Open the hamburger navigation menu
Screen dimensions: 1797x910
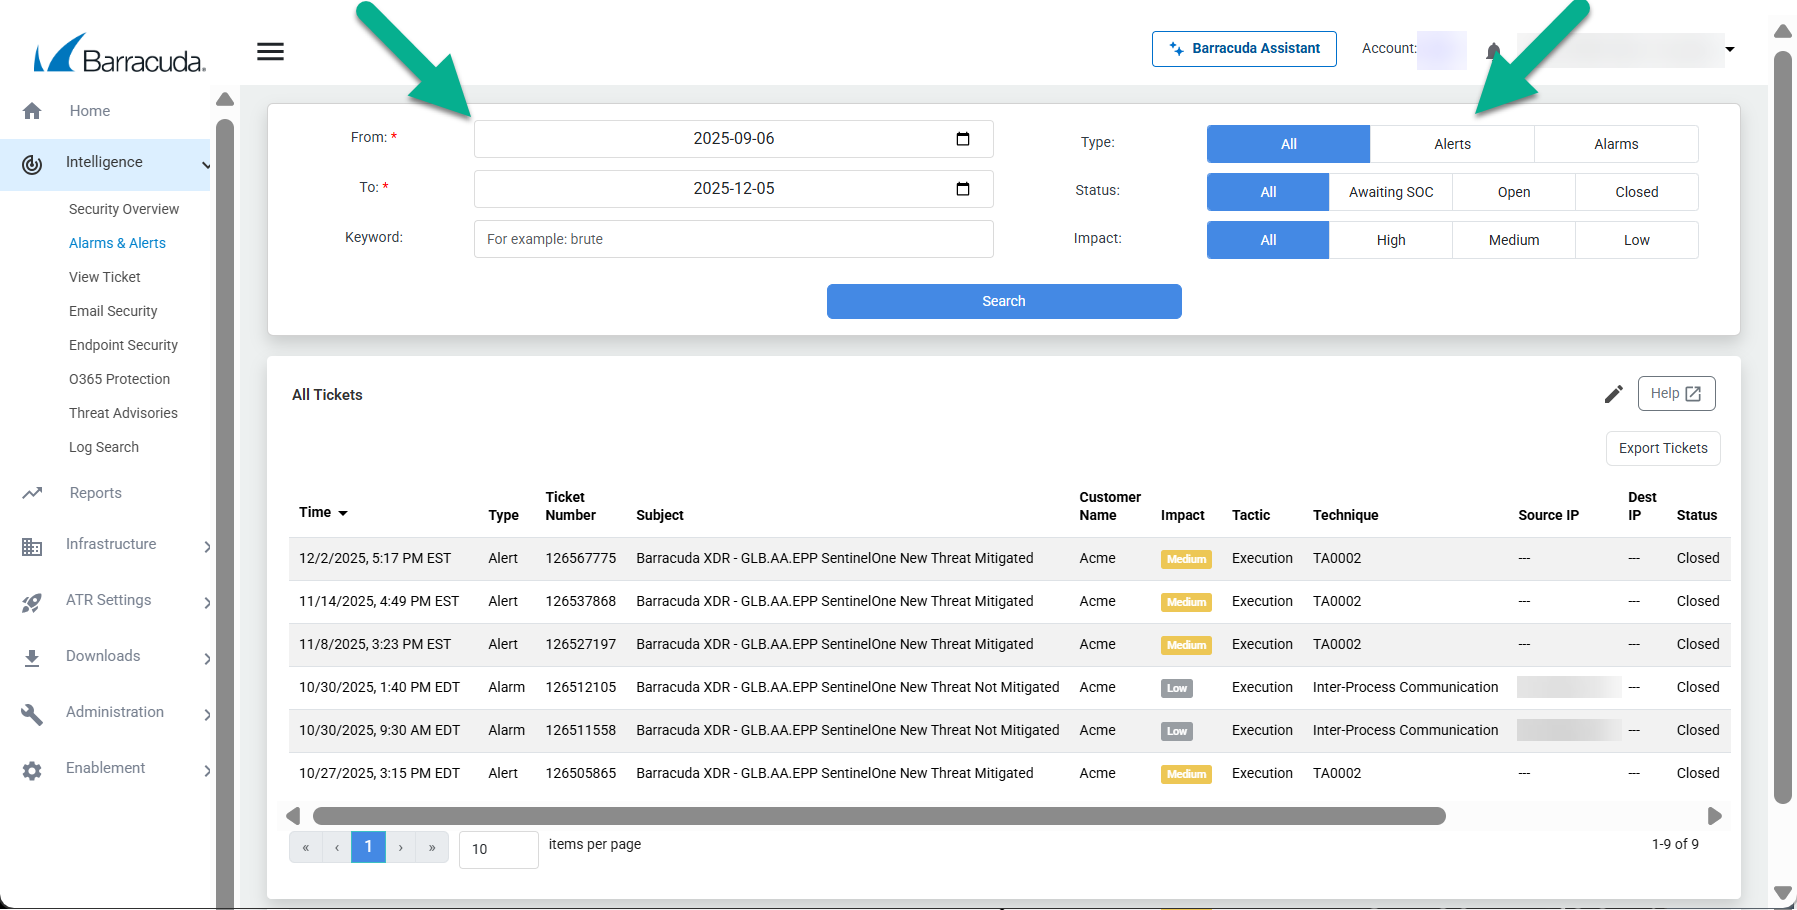coord(270,52)
